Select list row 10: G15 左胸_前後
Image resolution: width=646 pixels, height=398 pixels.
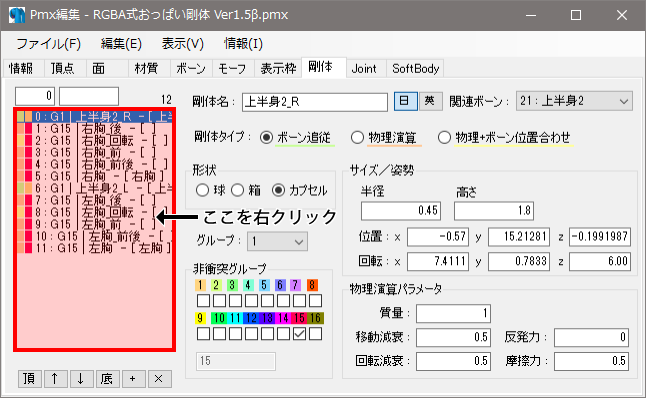click(94, 236)
